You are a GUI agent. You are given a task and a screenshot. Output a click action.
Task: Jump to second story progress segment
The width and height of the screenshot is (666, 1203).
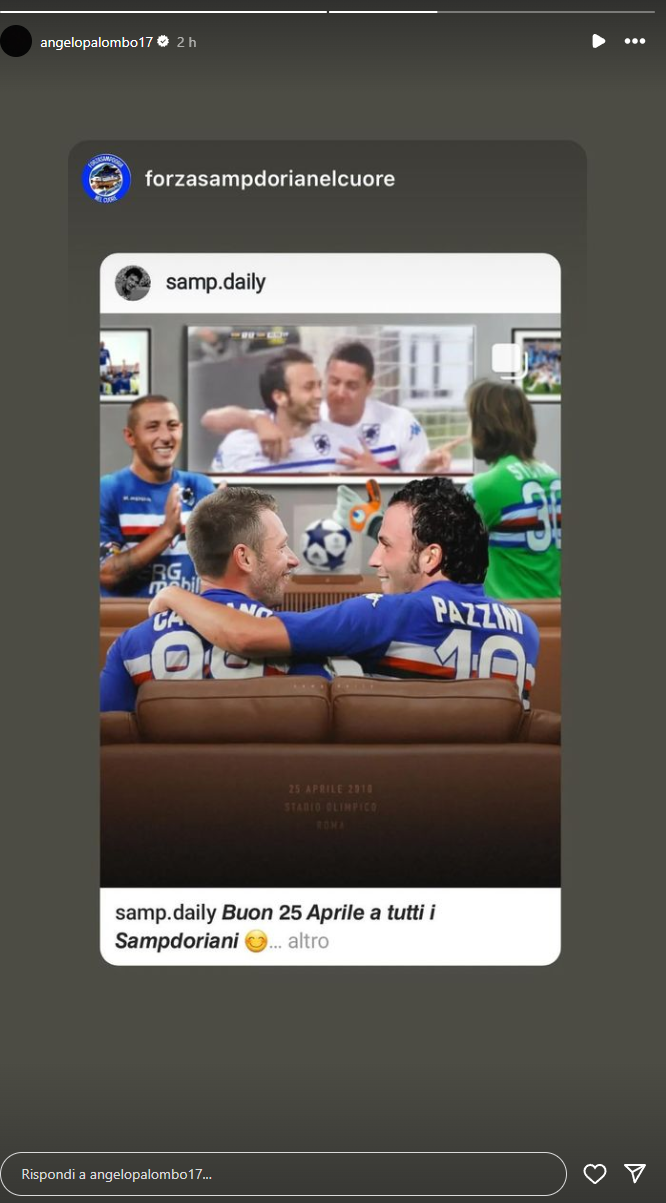tap(383, 11)
